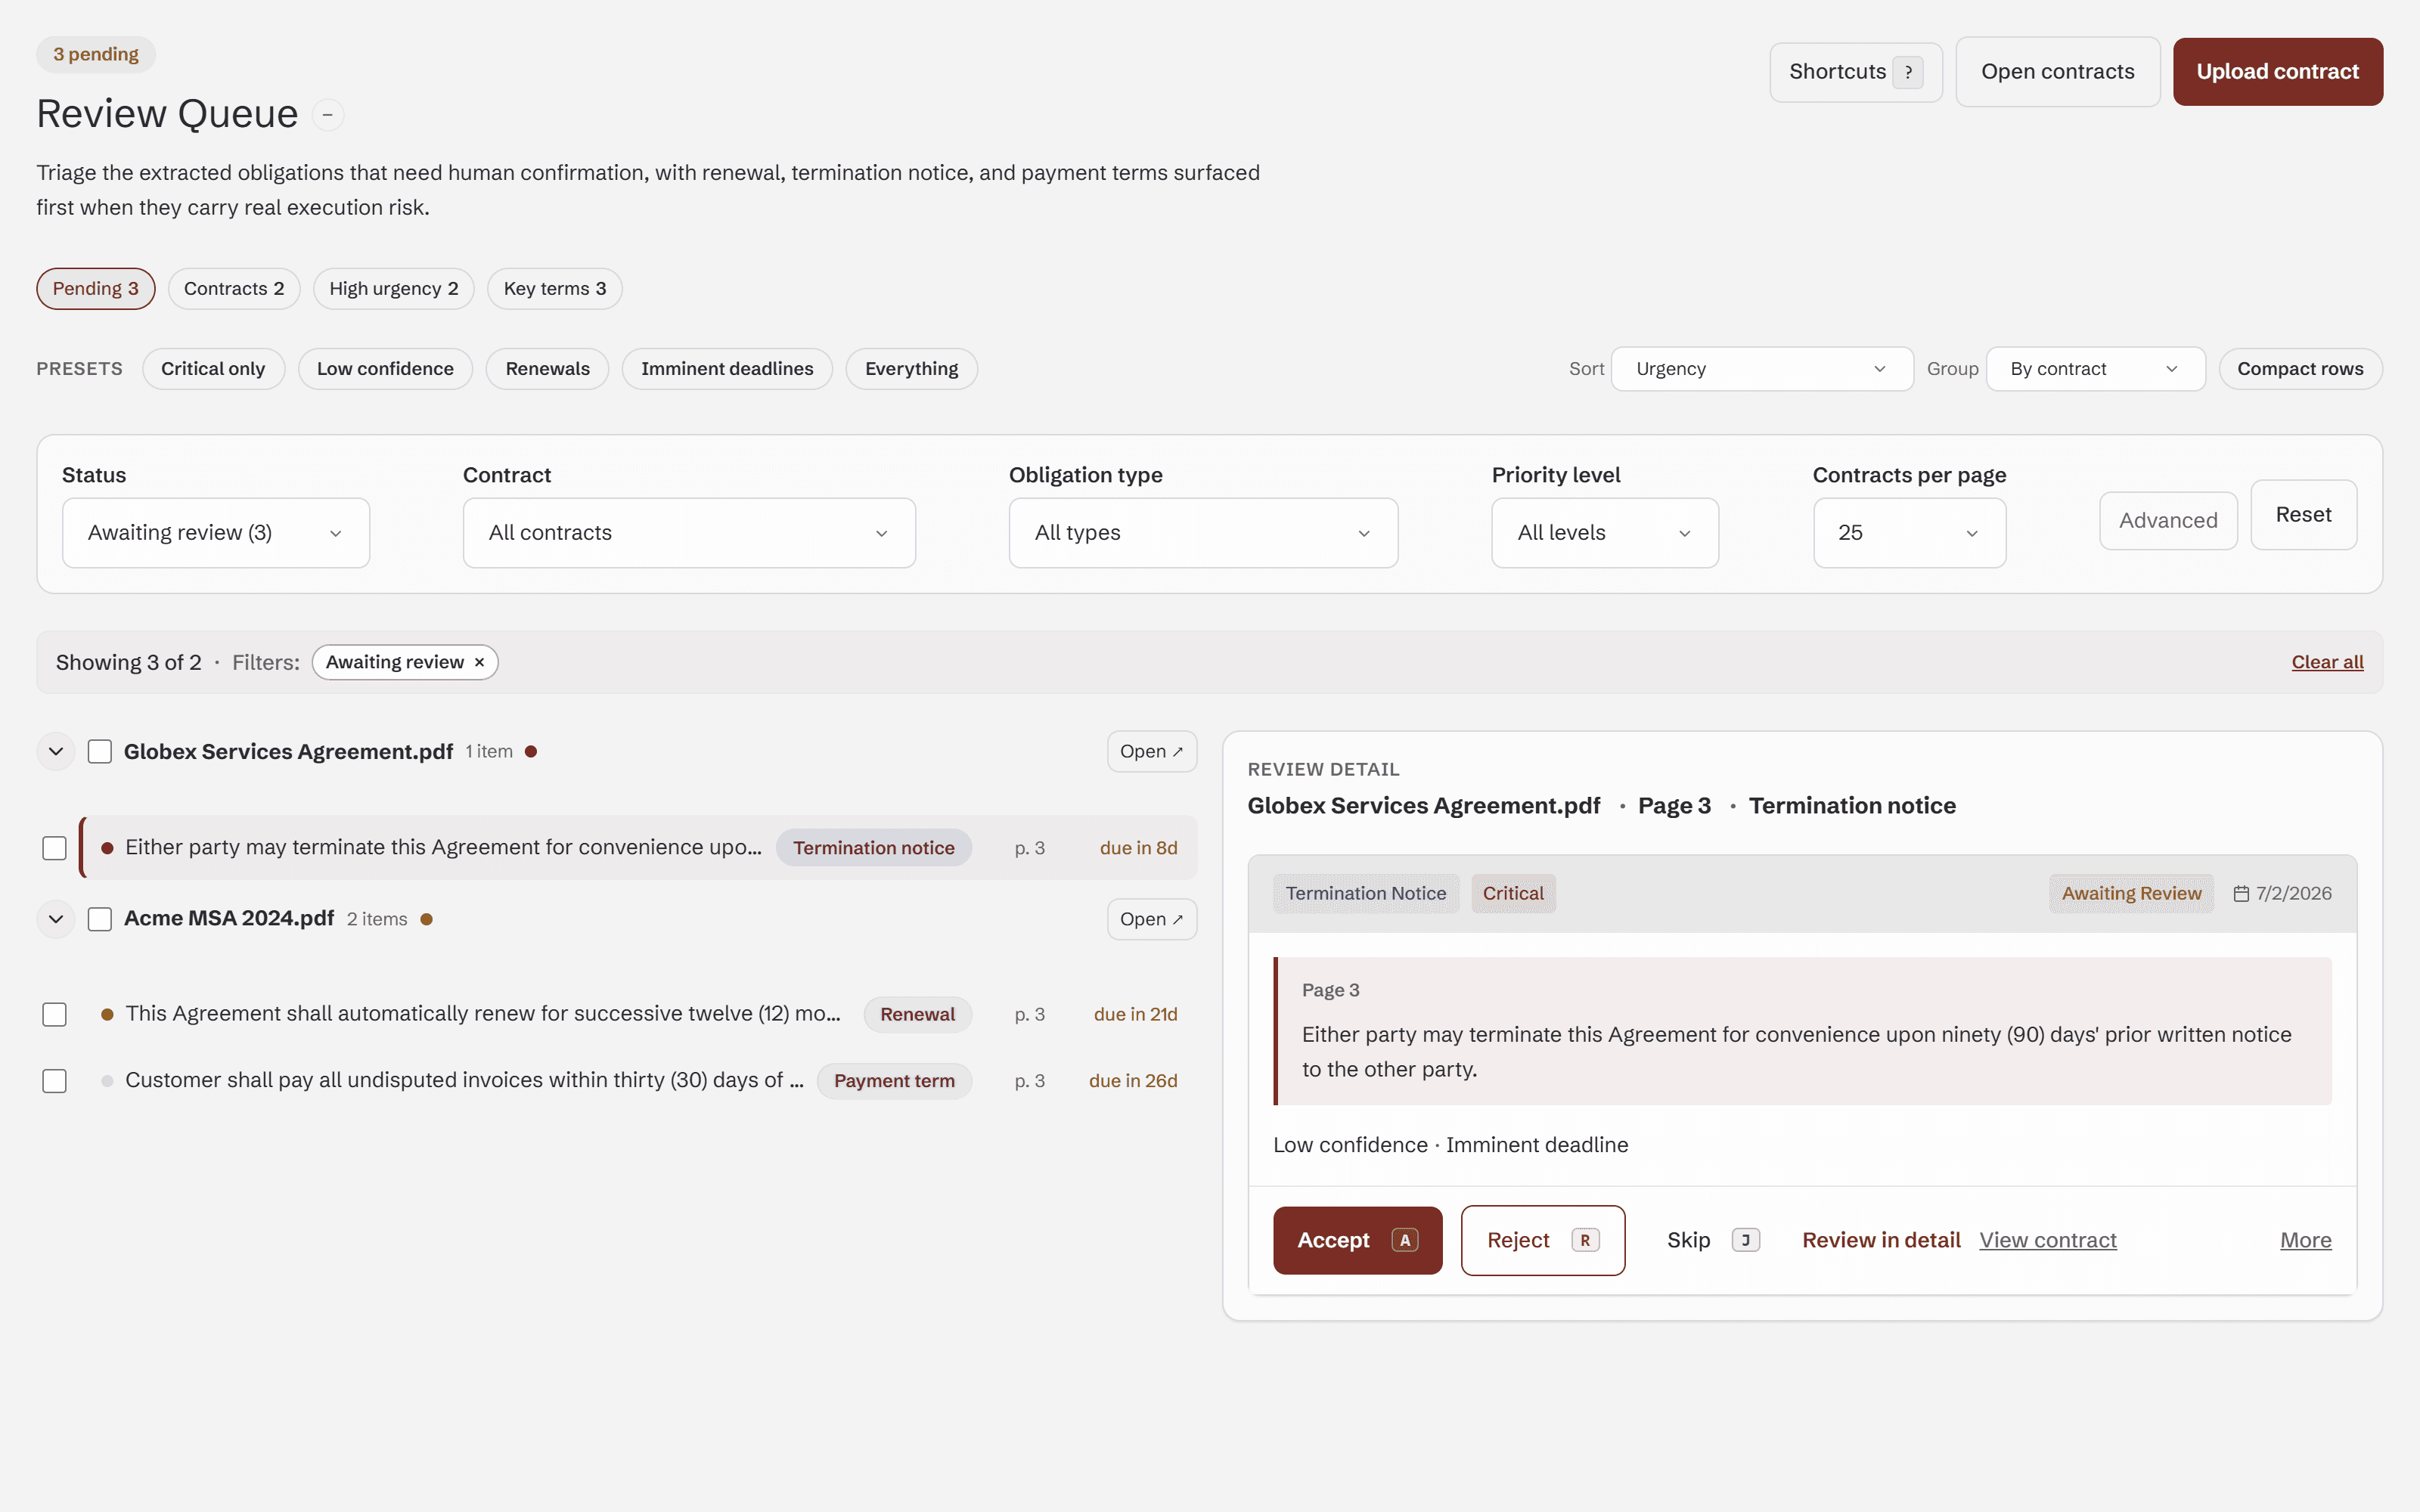Click the 3 pending badge above the title

[x=96, y=55]
